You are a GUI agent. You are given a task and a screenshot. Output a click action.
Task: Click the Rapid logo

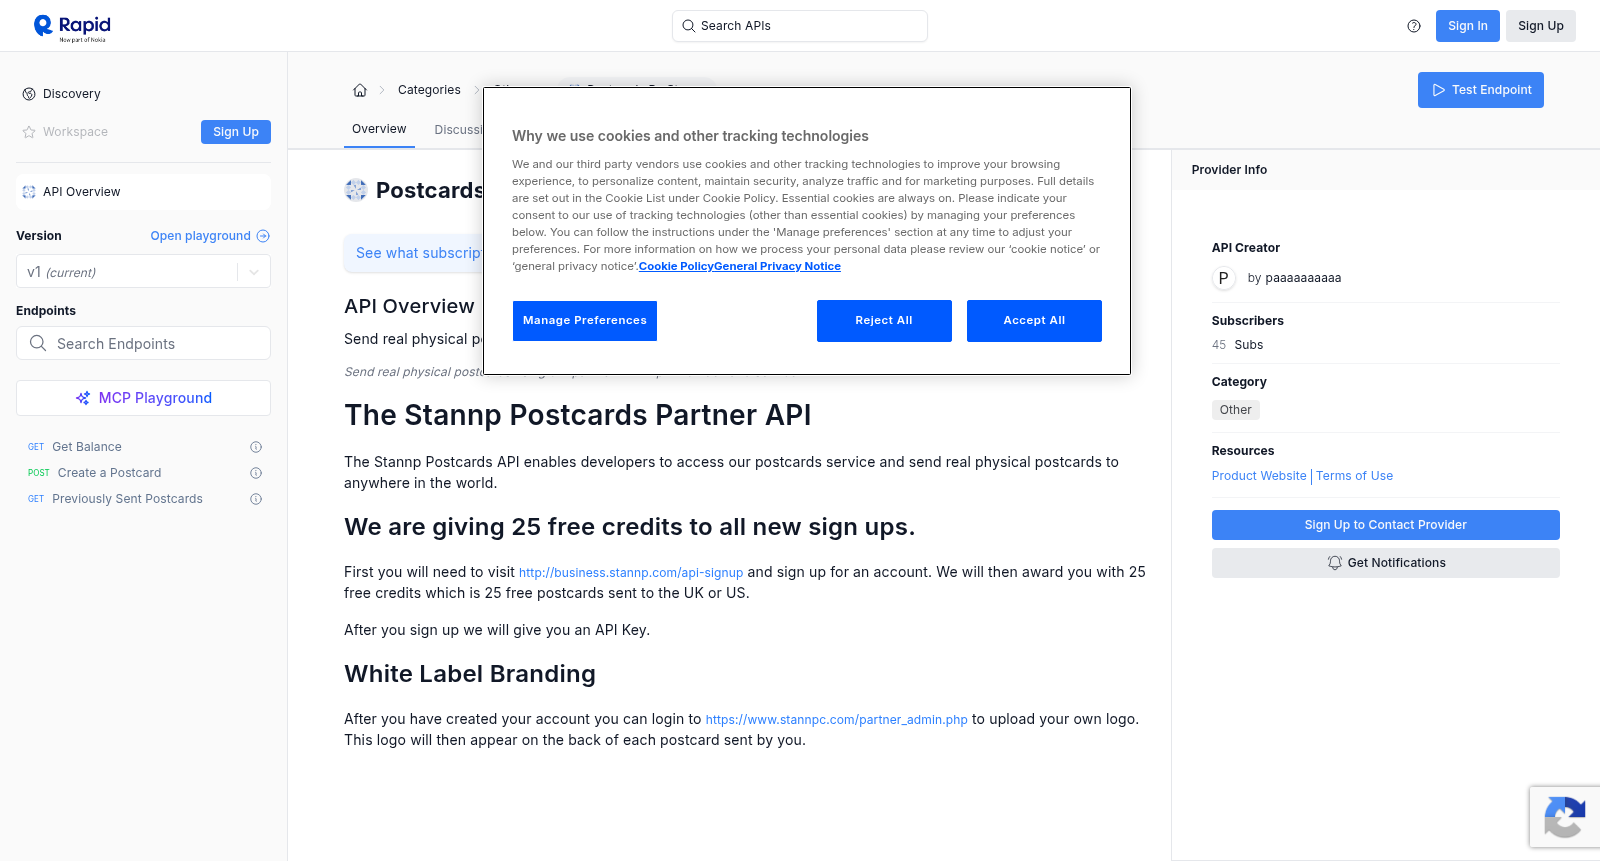[72, 27]
